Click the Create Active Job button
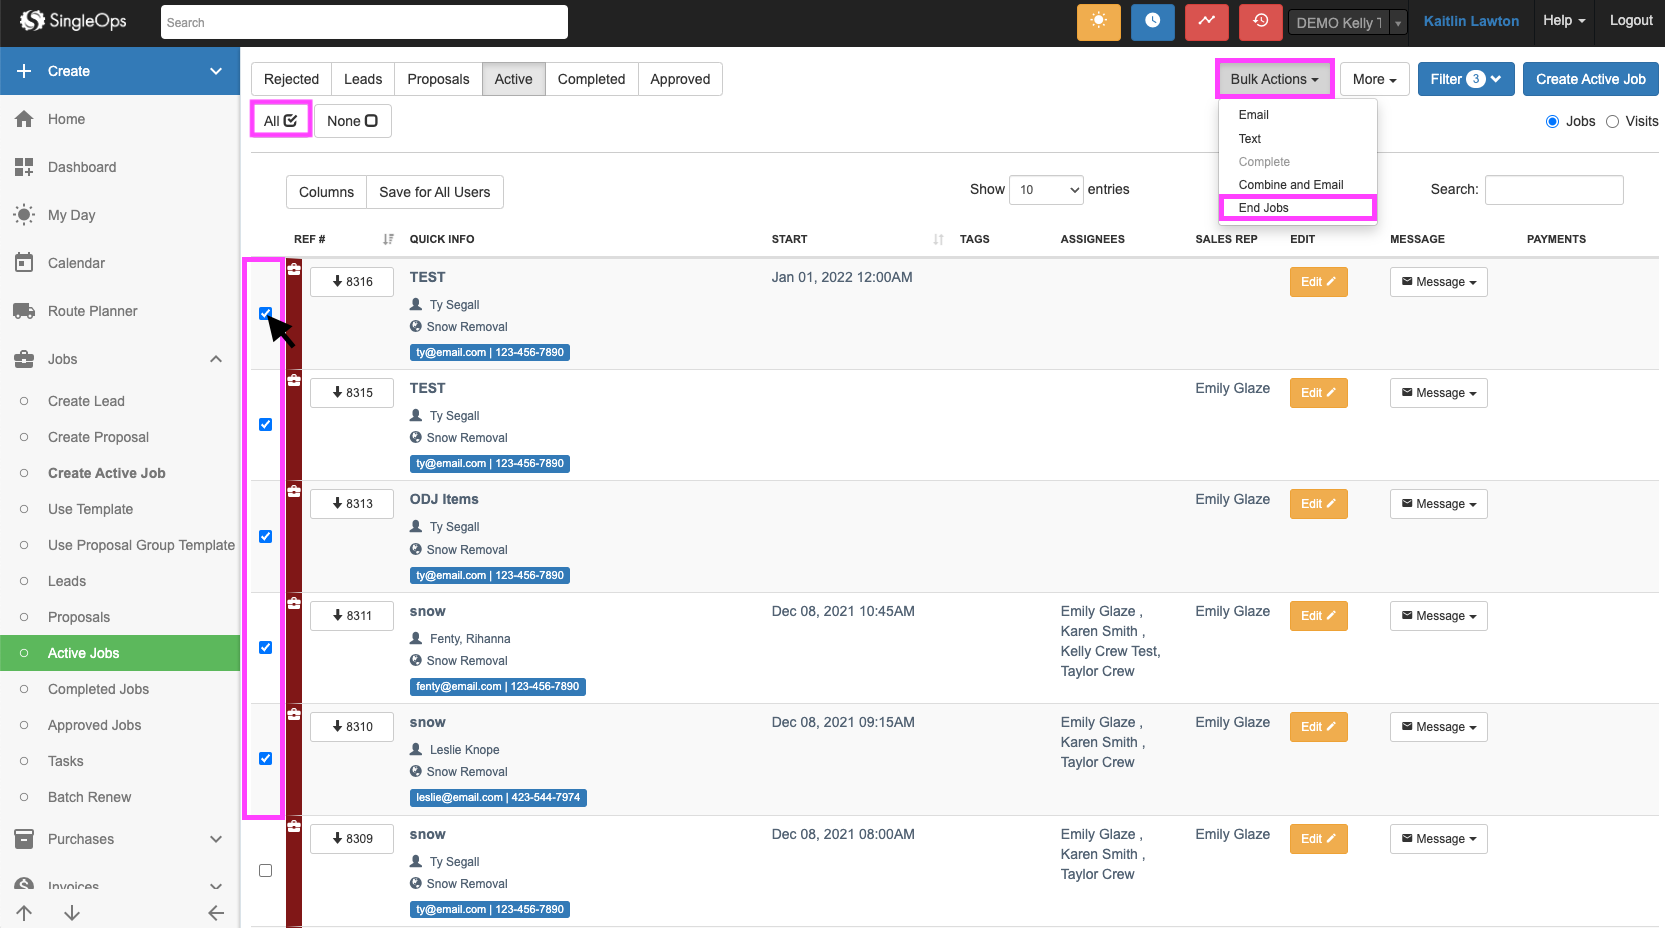Image resolution: width=1665 pixels, height=928 pixels. tap(1590, 79)
